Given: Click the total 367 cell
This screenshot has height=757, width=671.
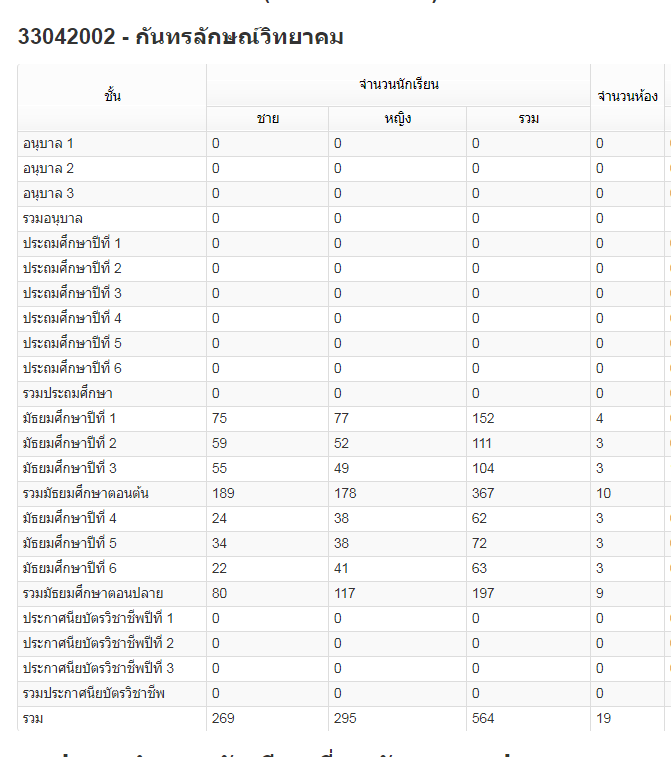Looking at the screenshot, I should tap(485, 494).
